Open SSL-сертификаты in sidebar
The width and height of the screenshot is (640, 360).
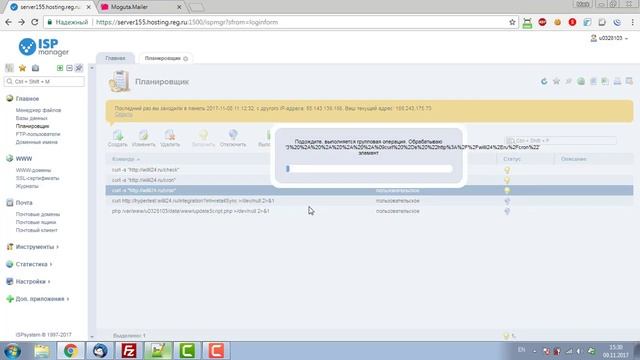pos(37,178)
